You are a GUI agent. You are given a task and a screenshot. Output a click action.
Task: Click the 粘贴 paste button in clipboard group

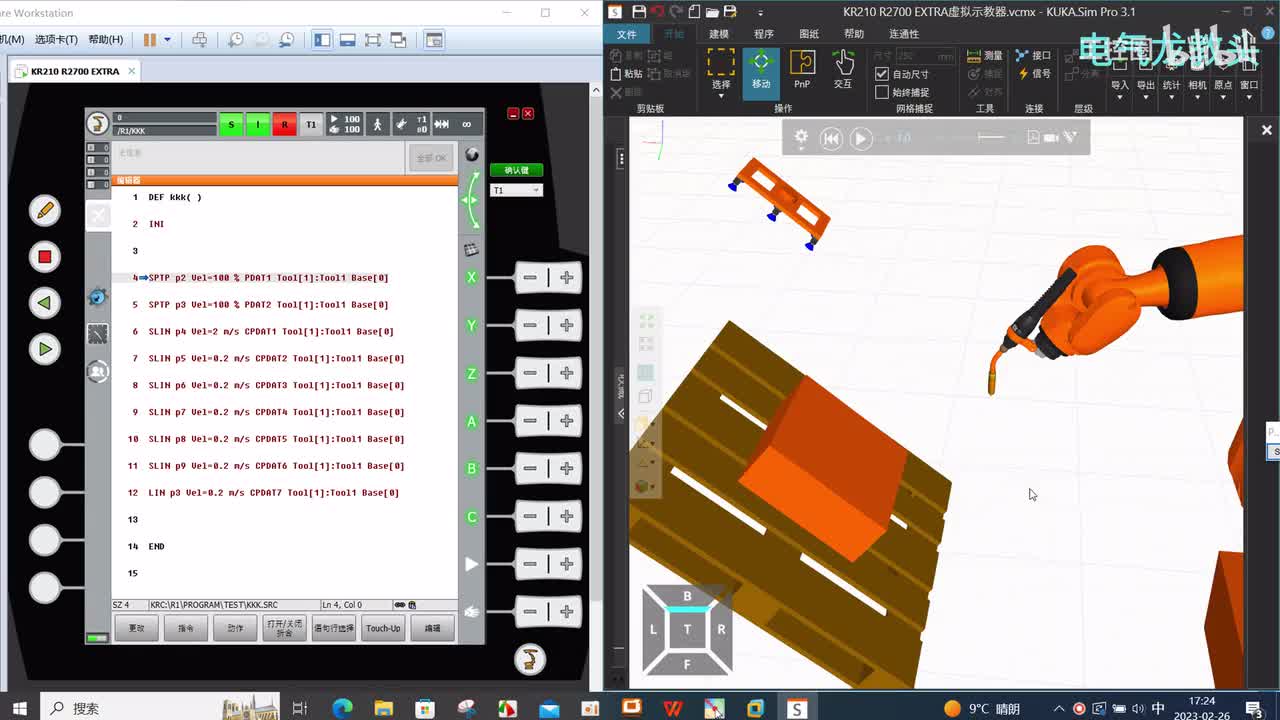[627, 74]
